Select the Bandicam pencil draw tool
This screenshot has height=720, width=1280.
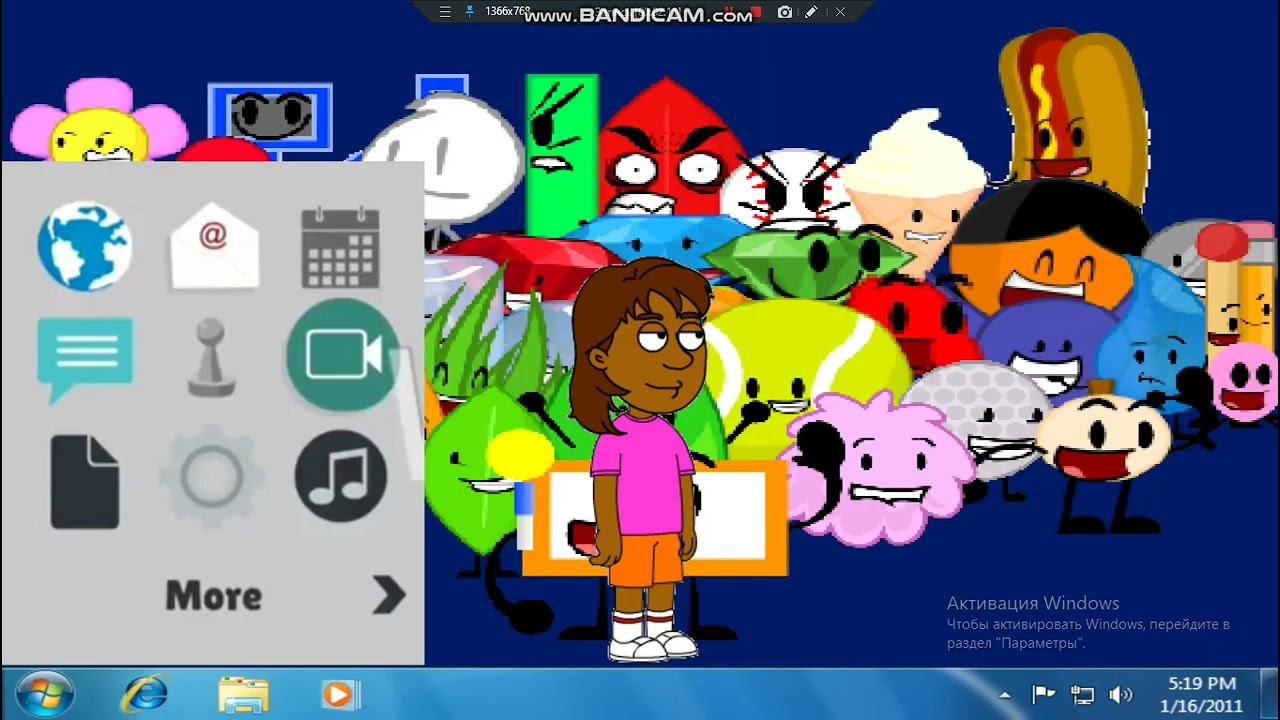811,12
